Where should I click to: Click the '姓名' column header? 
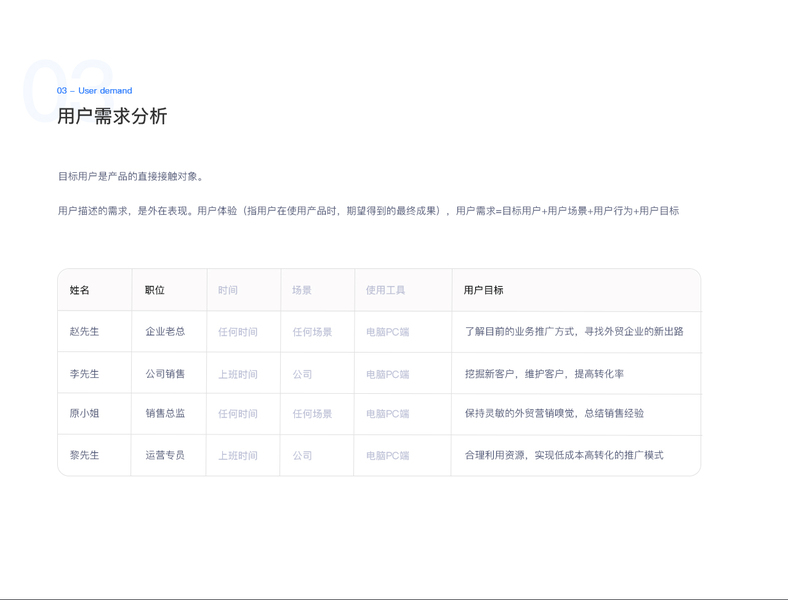pyautogui.click(x=79, y=290)
